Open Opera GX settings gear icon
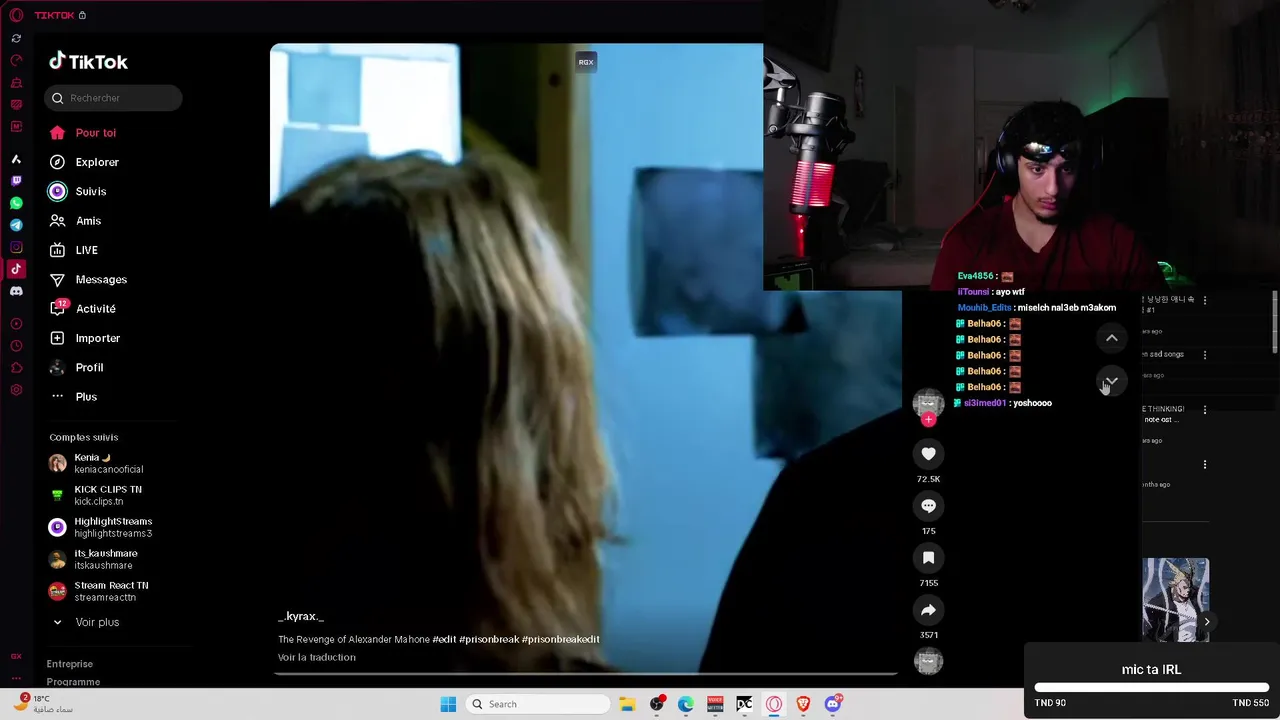Viewport: 1280px width, 720px height. pyautogui.click(x=16, y=390)
